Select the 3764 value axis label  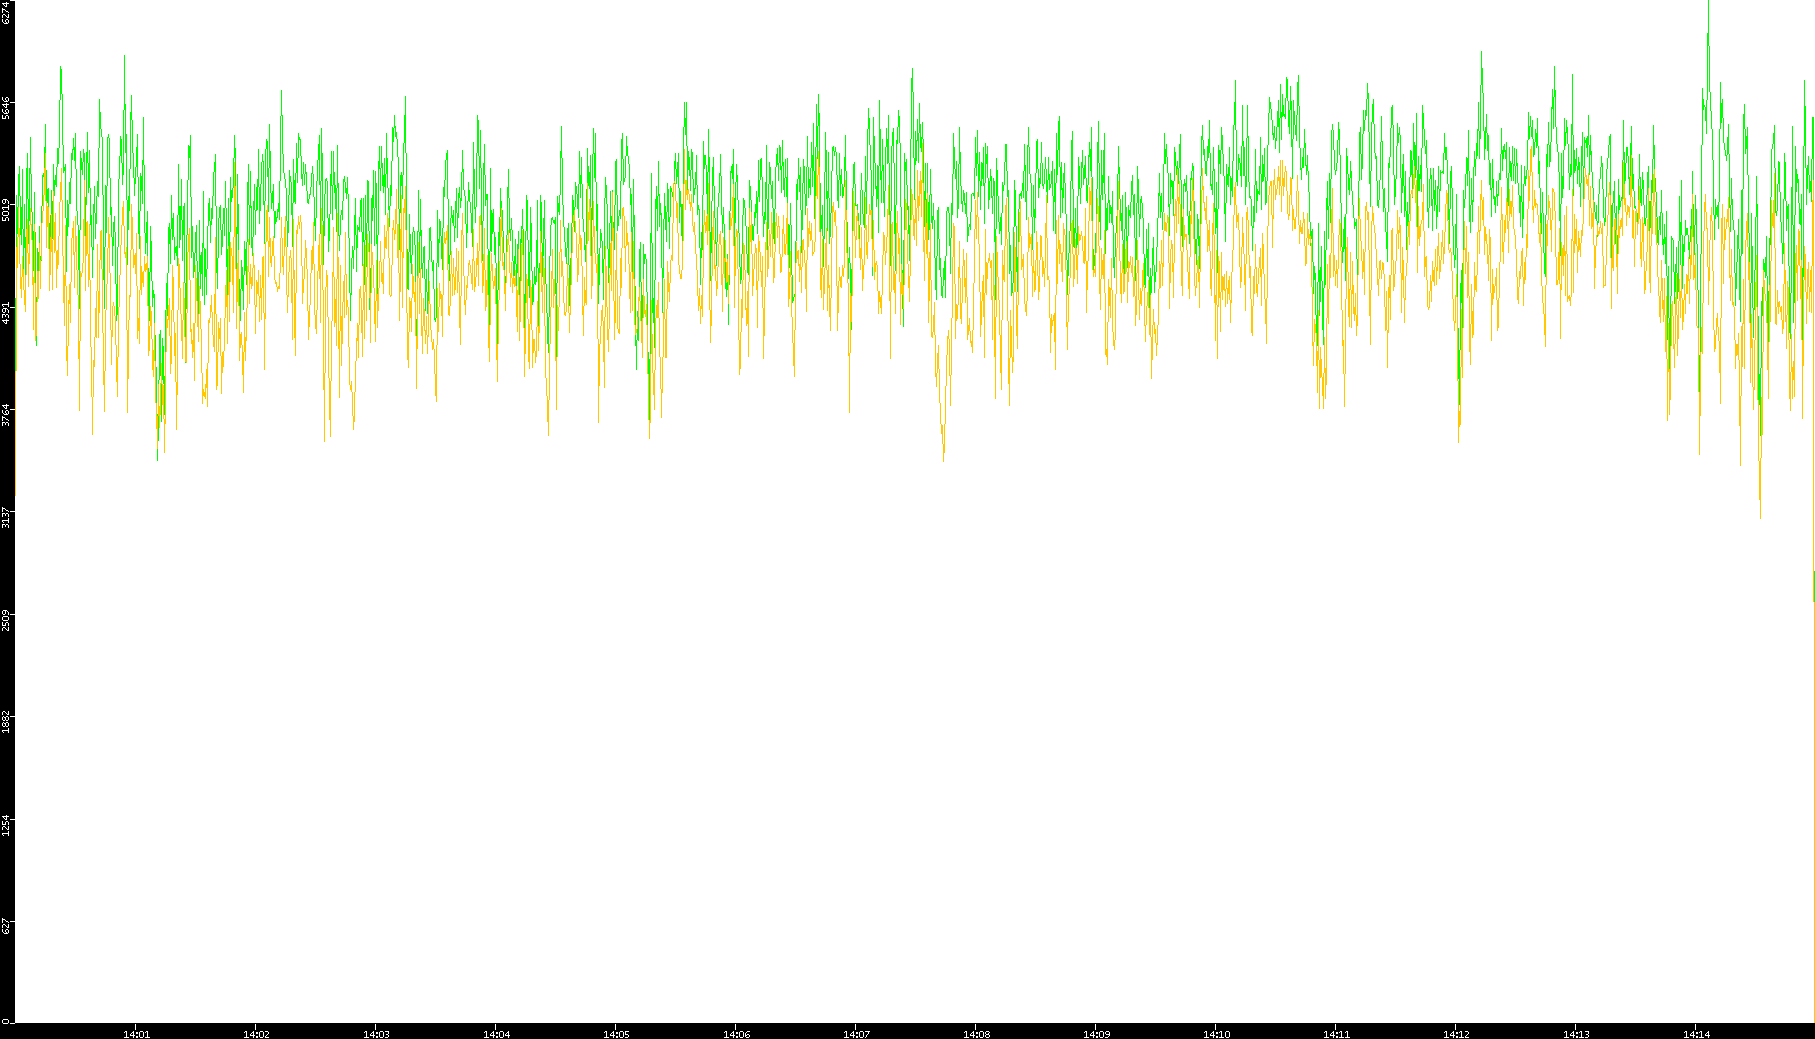tap(7, 414)
